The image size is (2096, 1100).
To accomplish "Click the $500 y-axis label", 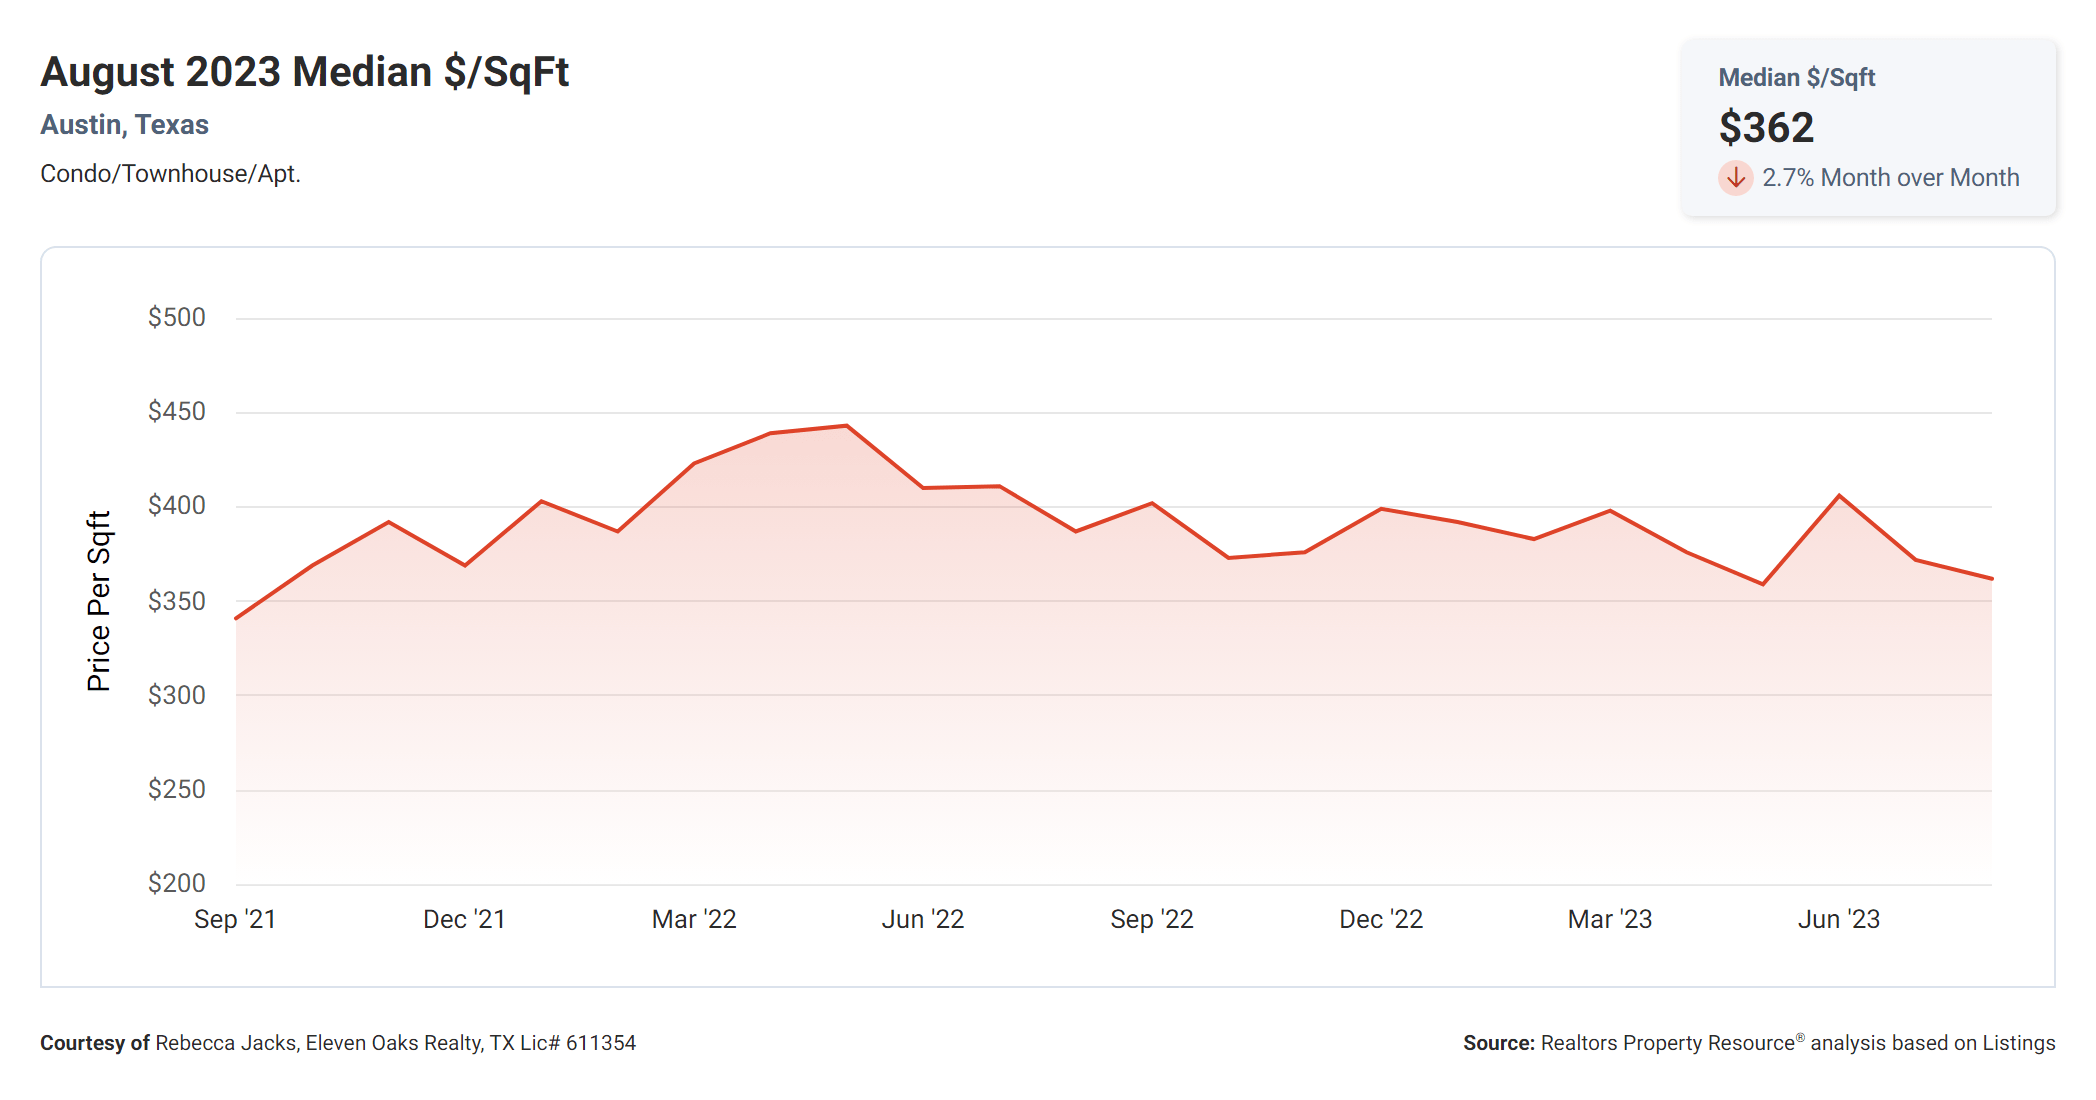I will click(177, 318).
